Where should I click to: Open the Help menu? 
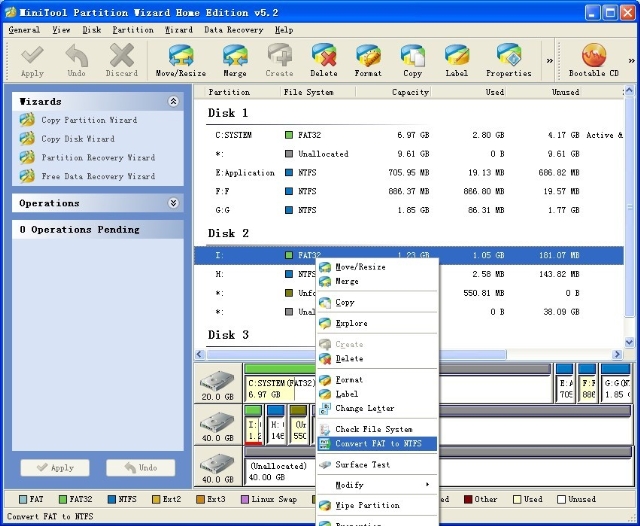pos(284,30)
